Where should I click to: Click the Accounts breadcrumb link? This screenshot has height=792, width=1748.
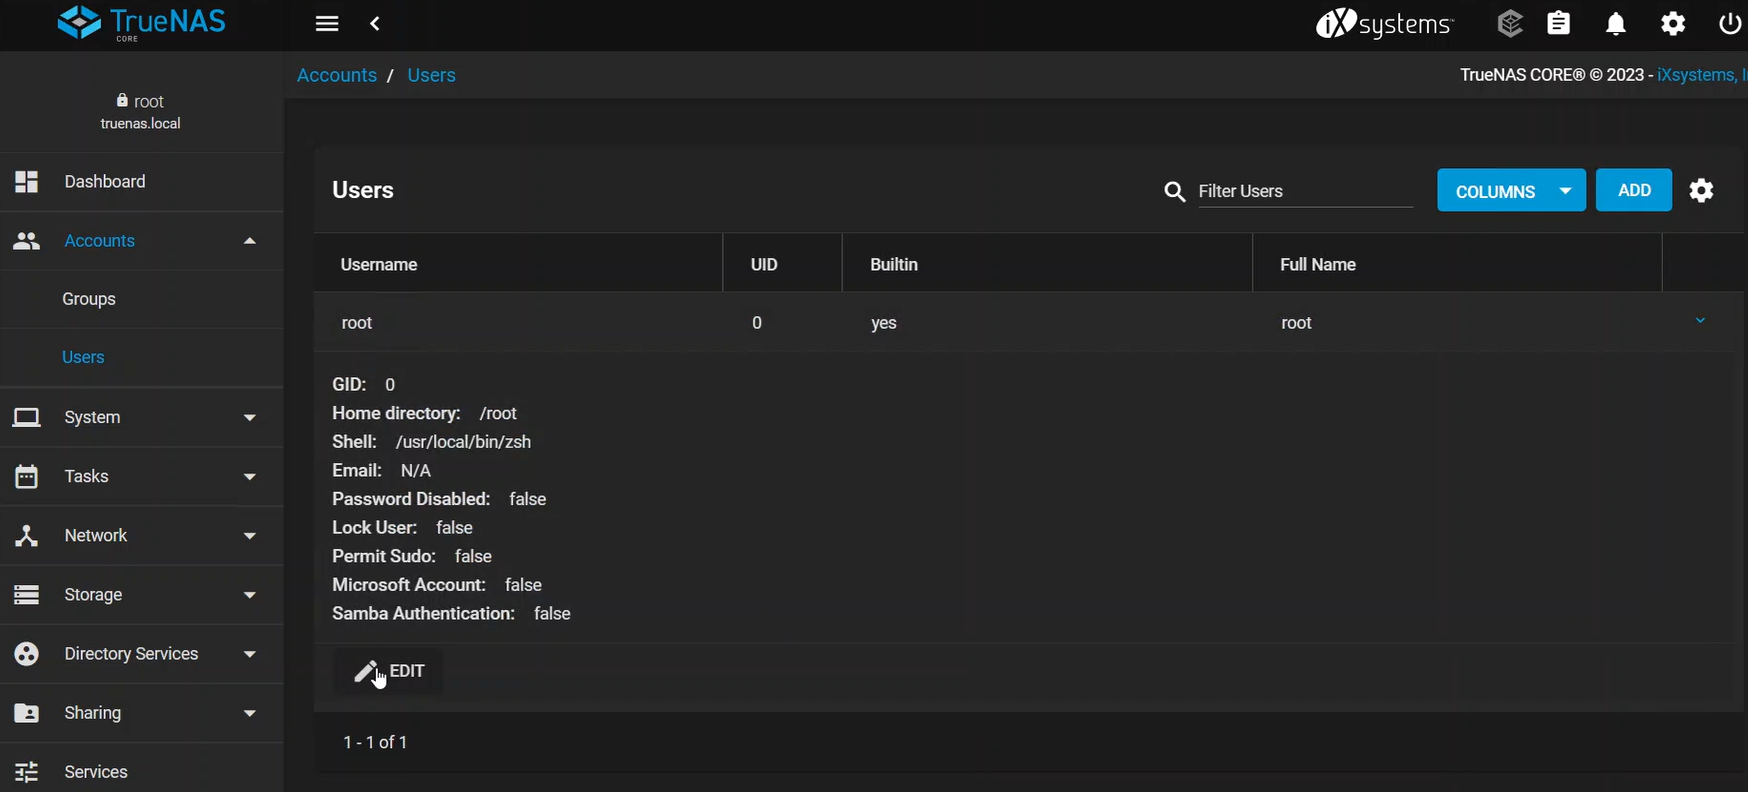pyautogui.click(x=337, y=76)
